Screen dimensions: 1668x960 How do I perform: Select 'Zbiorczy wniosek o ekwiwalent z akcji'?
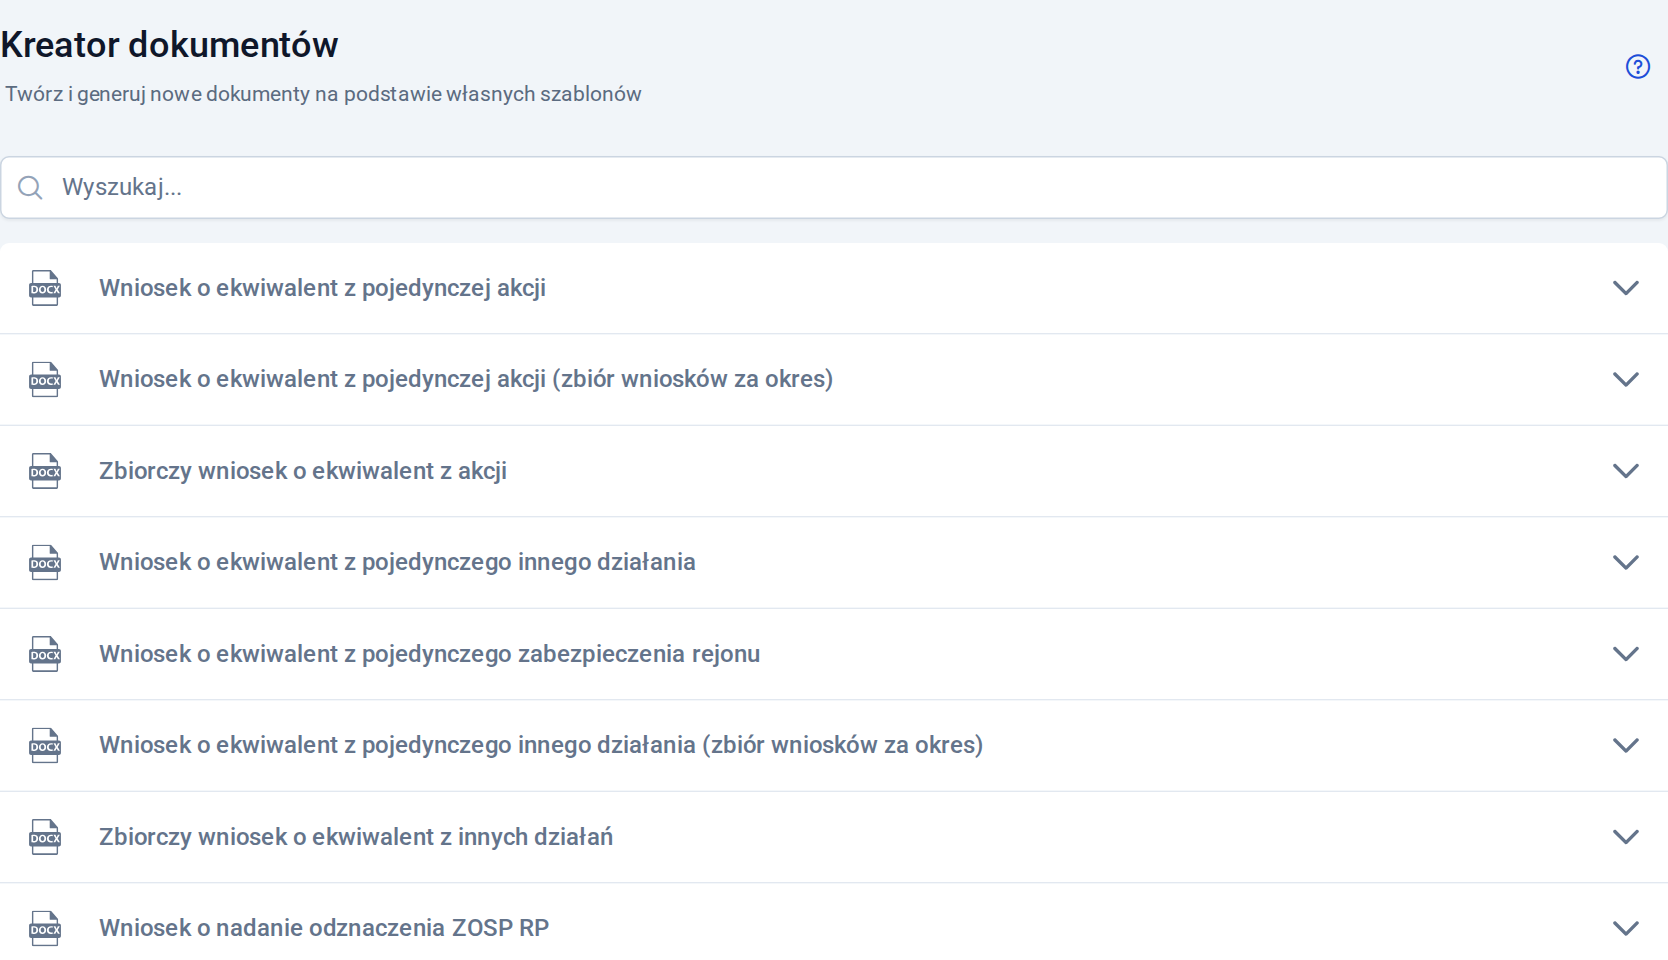coord(303,471)
